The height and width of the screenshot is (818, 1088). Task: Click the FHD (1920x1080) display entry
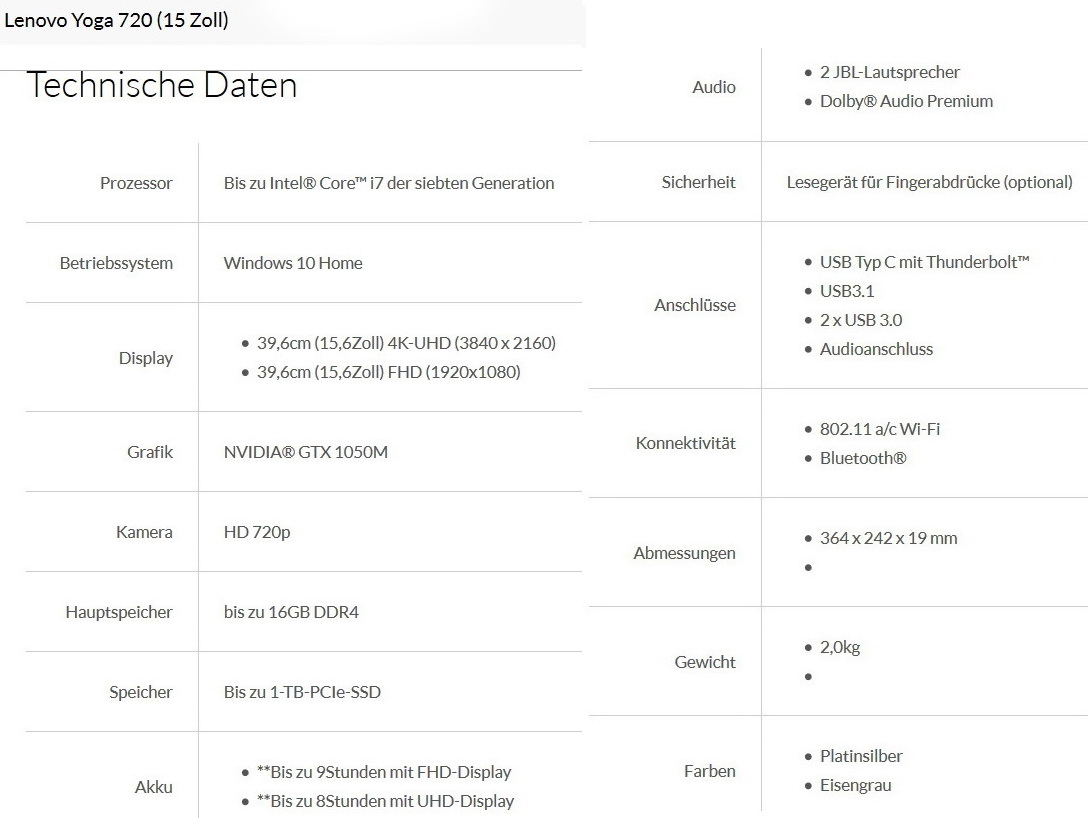pos(388,372)
